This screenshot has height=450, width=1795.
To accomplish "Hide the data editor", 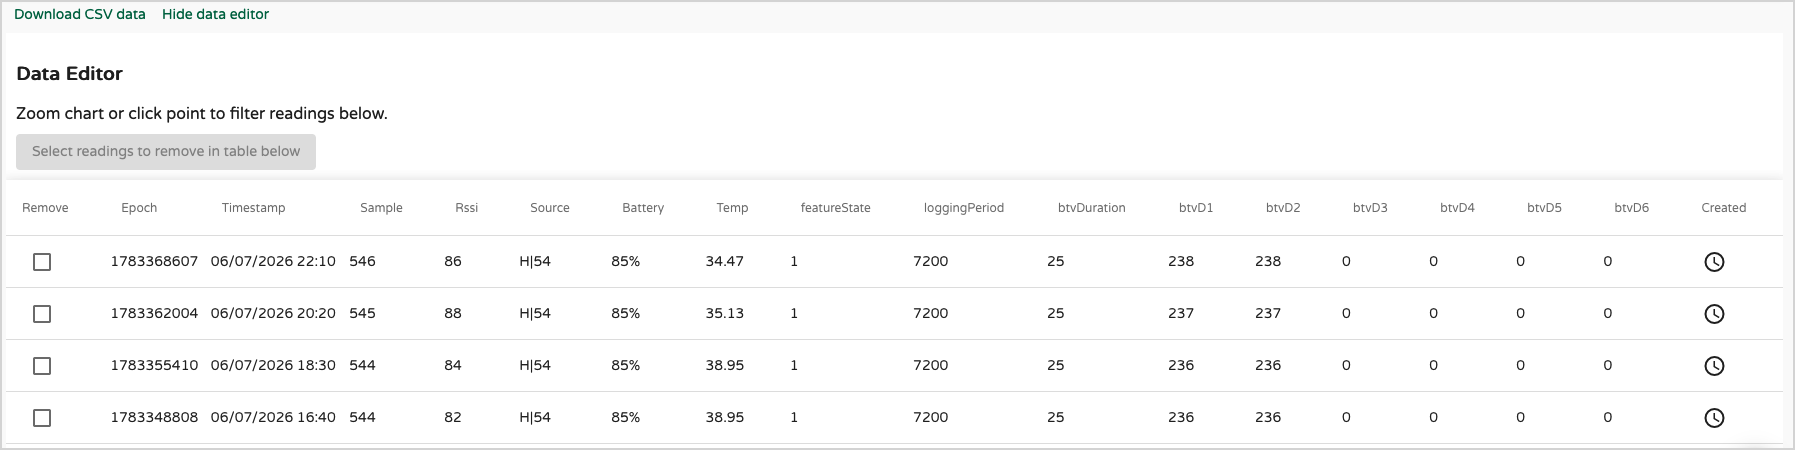I will coord(215,14).
